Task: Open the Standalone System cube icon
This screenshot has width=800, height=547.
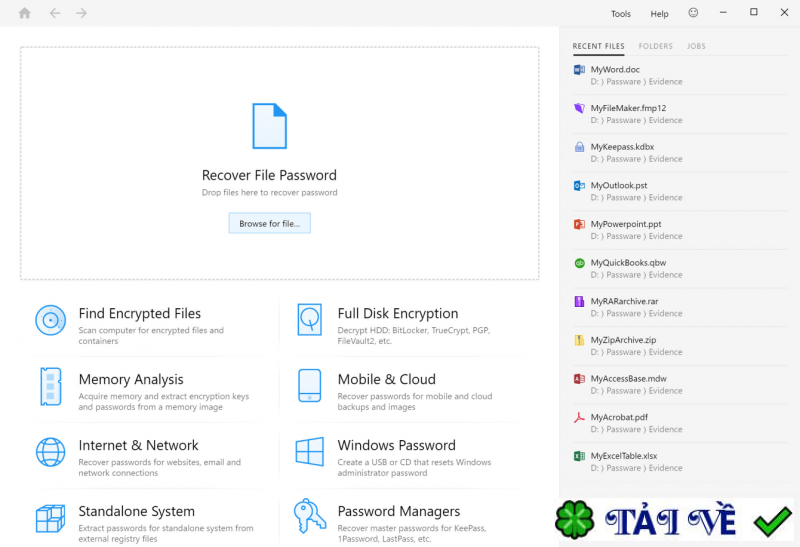Action: tap(50, 518)
